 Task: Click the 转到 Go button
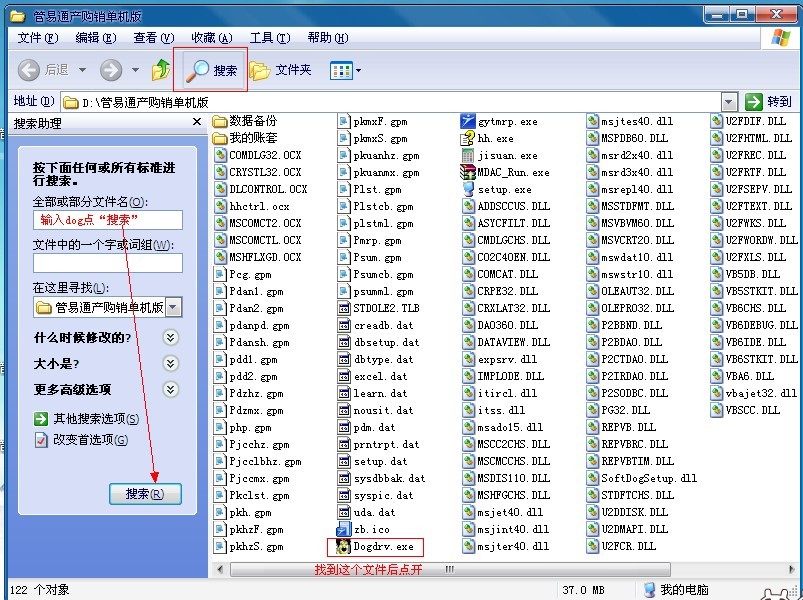point(769,102)
